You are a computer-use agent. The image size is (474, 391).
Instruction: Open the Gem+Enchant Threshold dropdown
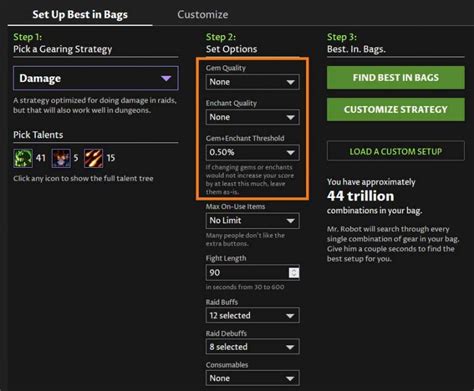point(252,153)
